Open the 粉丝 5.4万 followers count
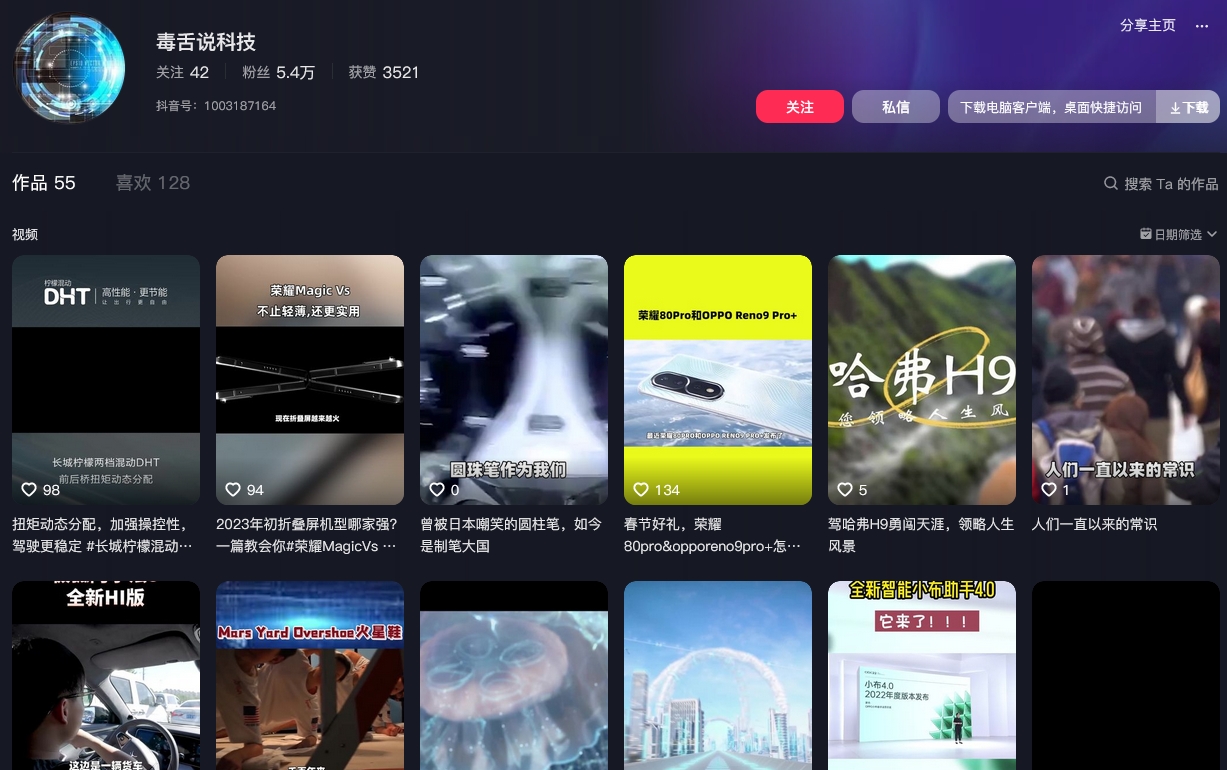This screenshot has height=770, width=1227. tap(278, 73)
